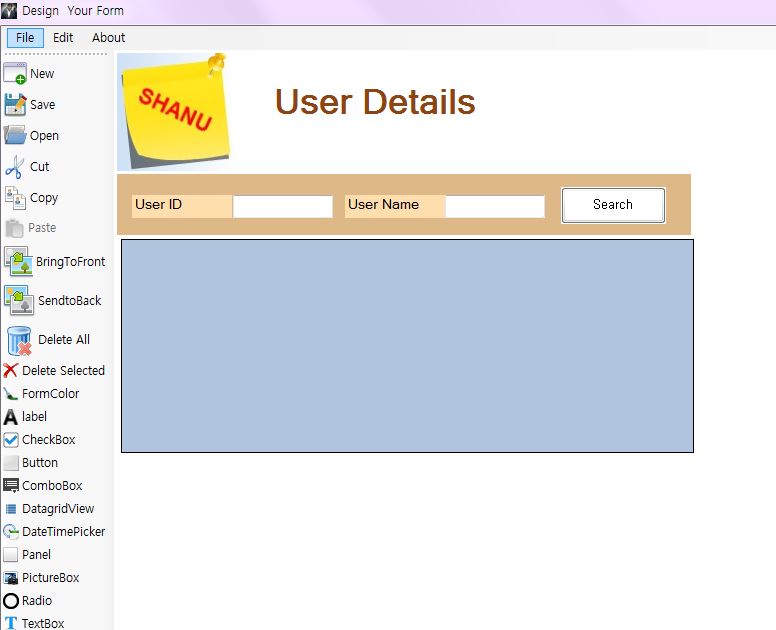Click the red X Delete Selected icon
The height and width of the screenshot is (630, 776).
pos(10,370)
